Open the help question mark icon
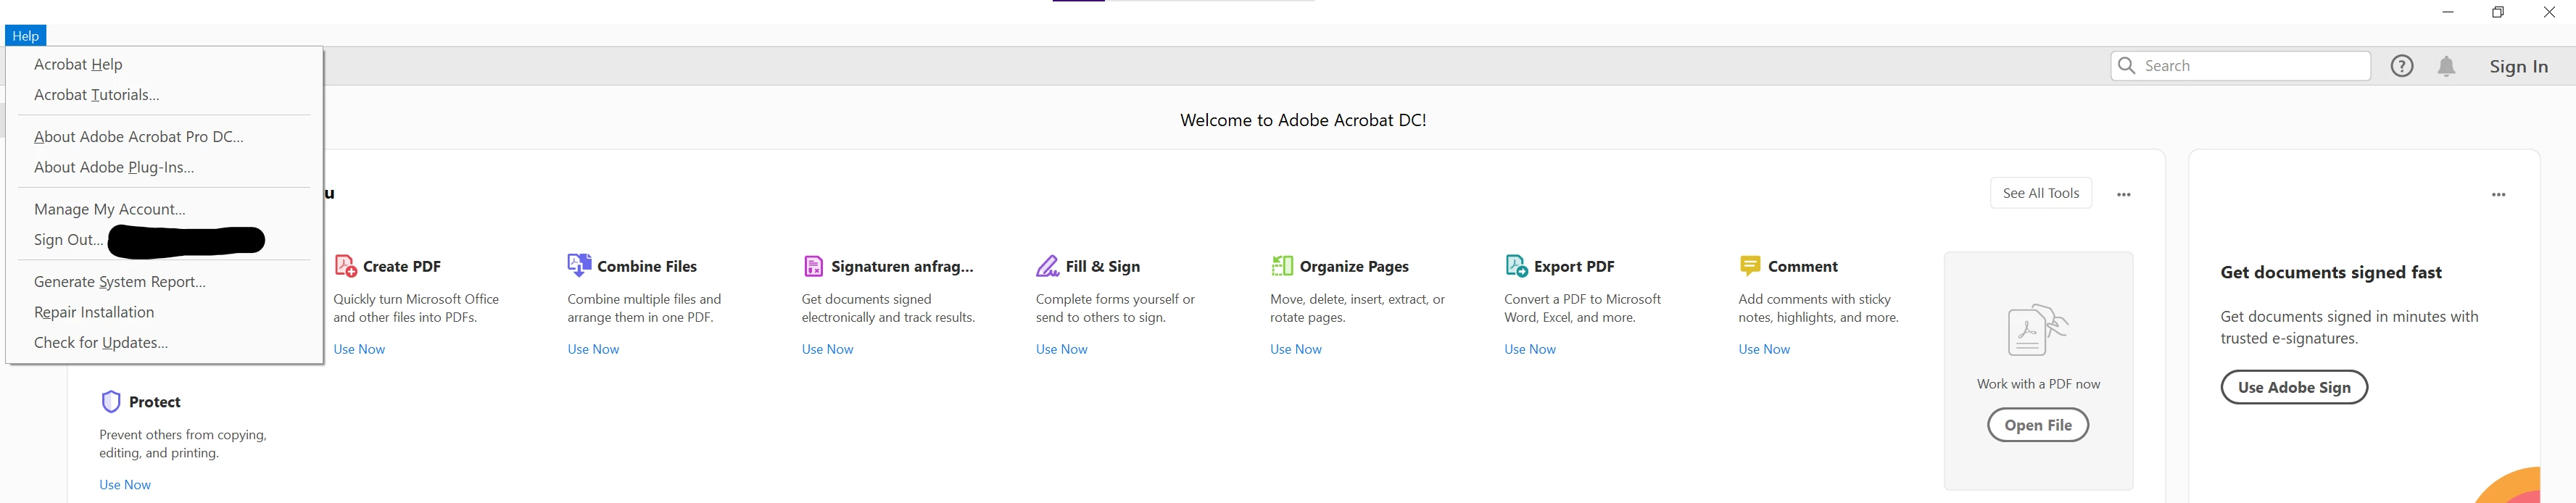 pyautogui.click(x=2402, y=66)
